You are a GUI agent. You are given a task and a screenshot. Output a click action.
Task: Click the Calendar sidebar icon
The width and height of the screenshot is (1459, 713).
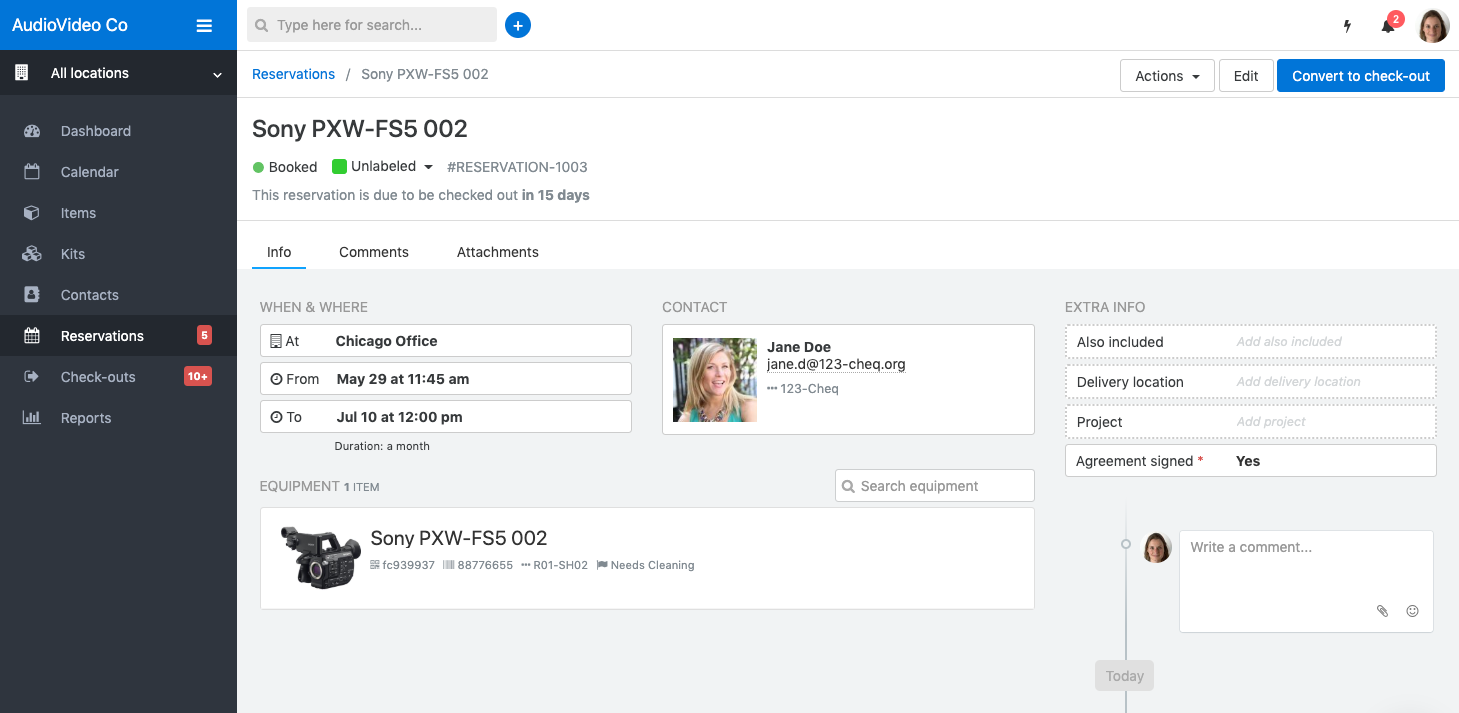pos(32,172)
